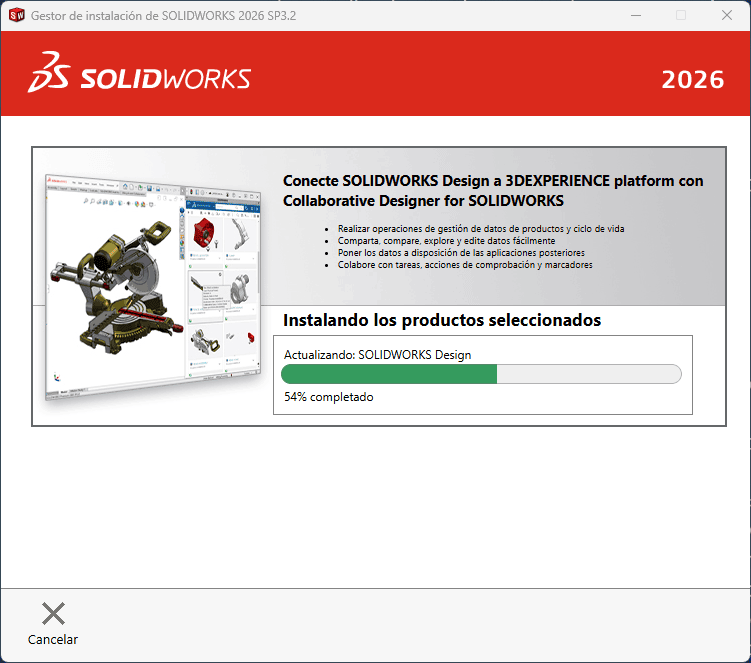The width and height of the screenshot is (751, 663).
Task: Click the 'Conecte SOLIDWORKS Design a 3DEXPERIENCE' headline
Action: tap(493, 191)
